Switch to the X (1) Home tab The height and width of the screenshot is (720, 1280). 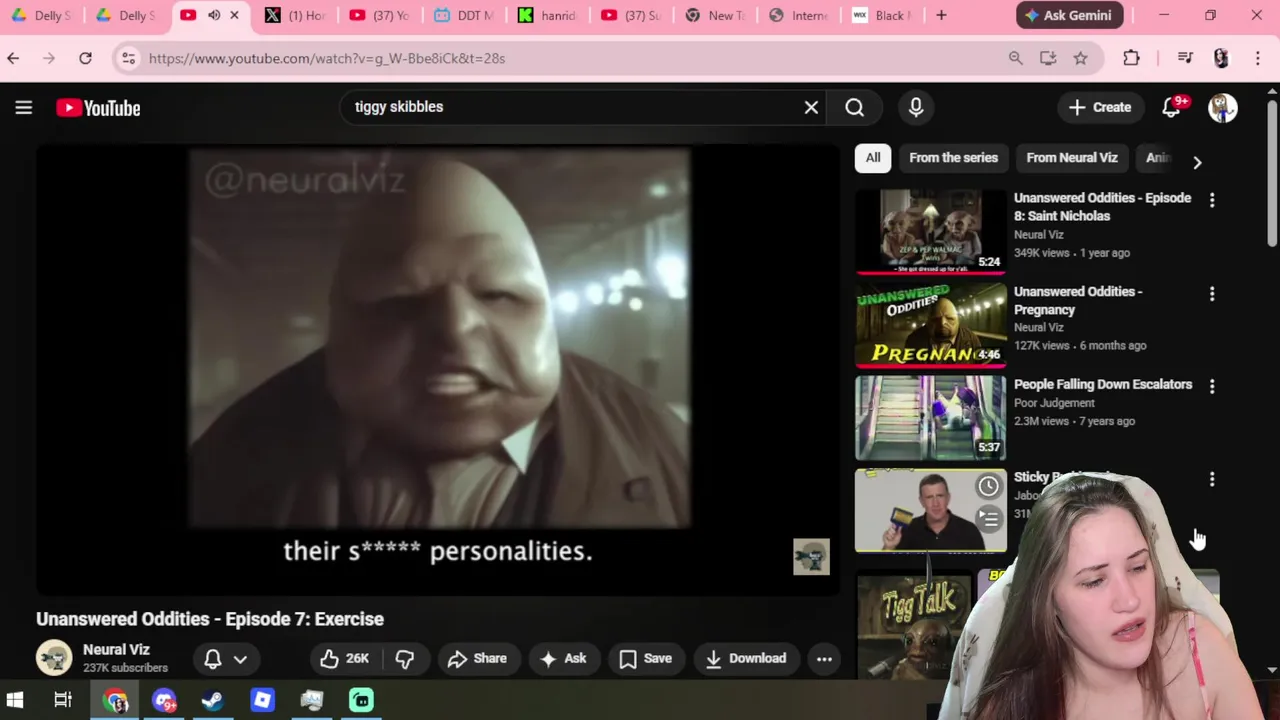pyautogui.click(x=295, y=15)
